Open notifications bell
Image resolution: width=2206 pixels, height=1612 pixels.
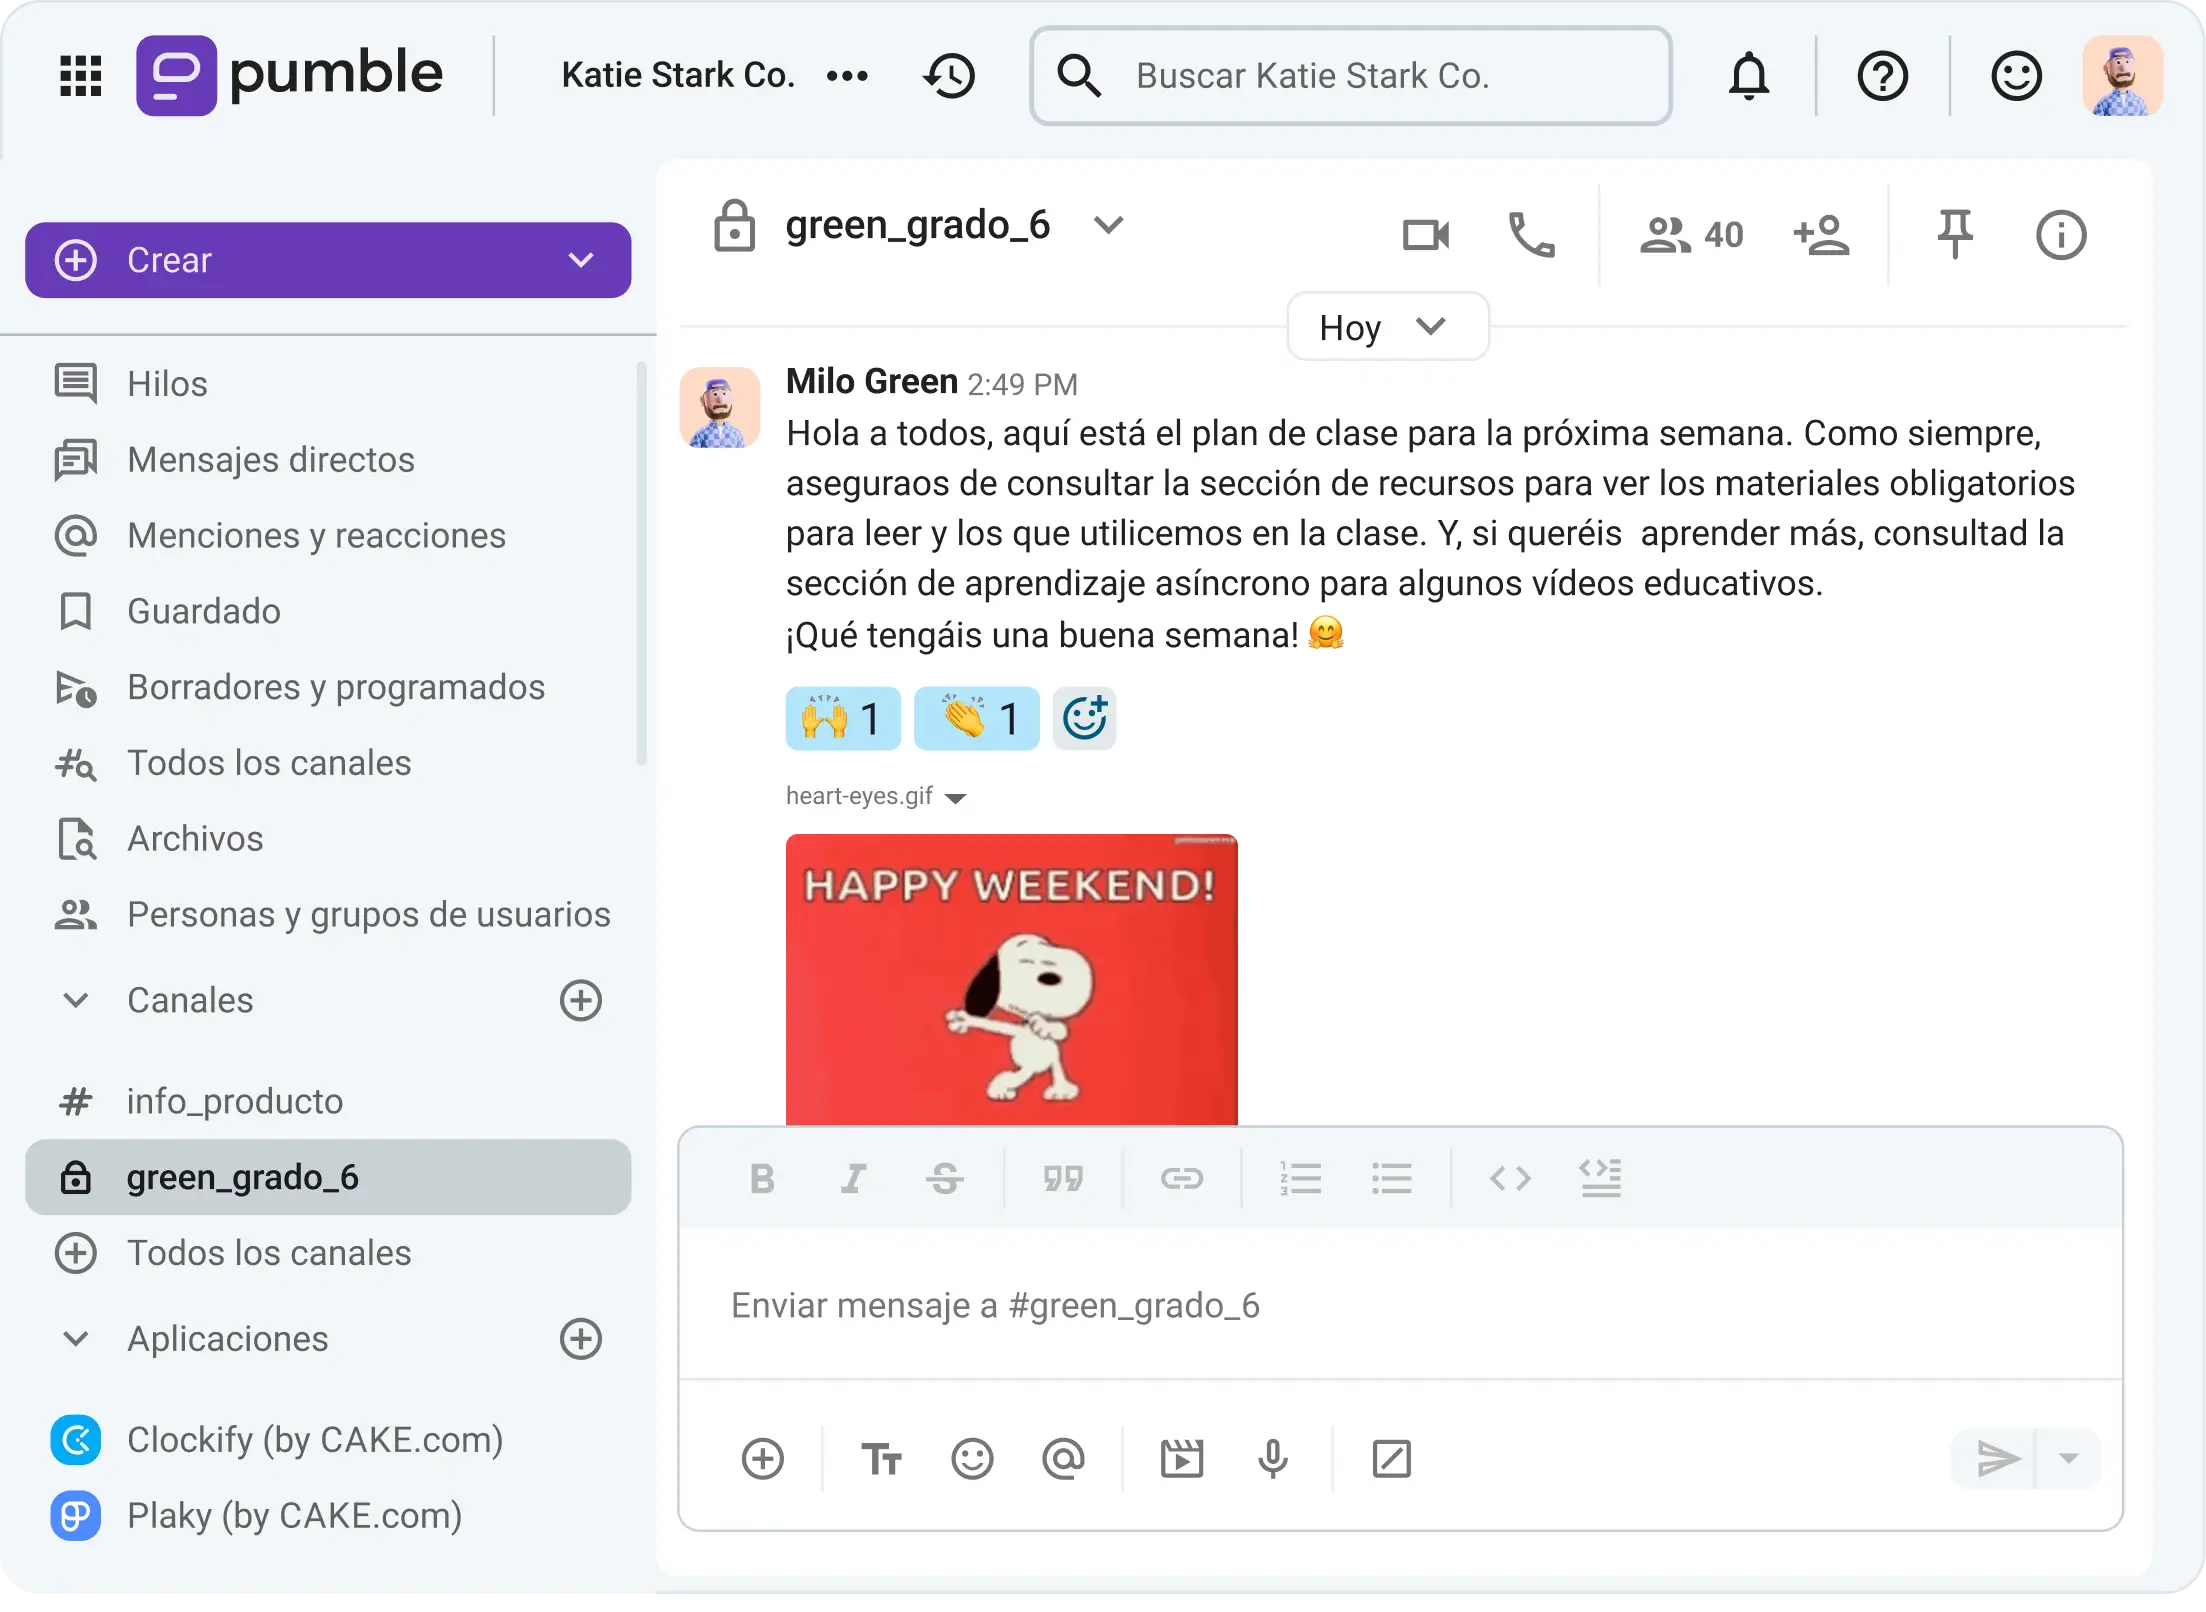[1749, 76]
